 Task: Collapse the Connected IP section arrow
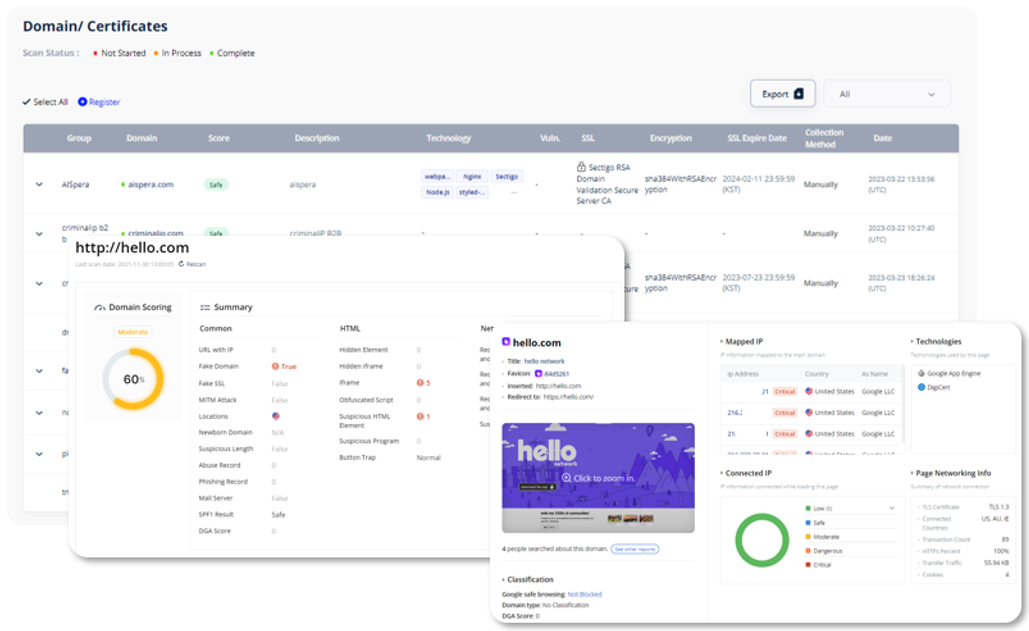[722, 473]
